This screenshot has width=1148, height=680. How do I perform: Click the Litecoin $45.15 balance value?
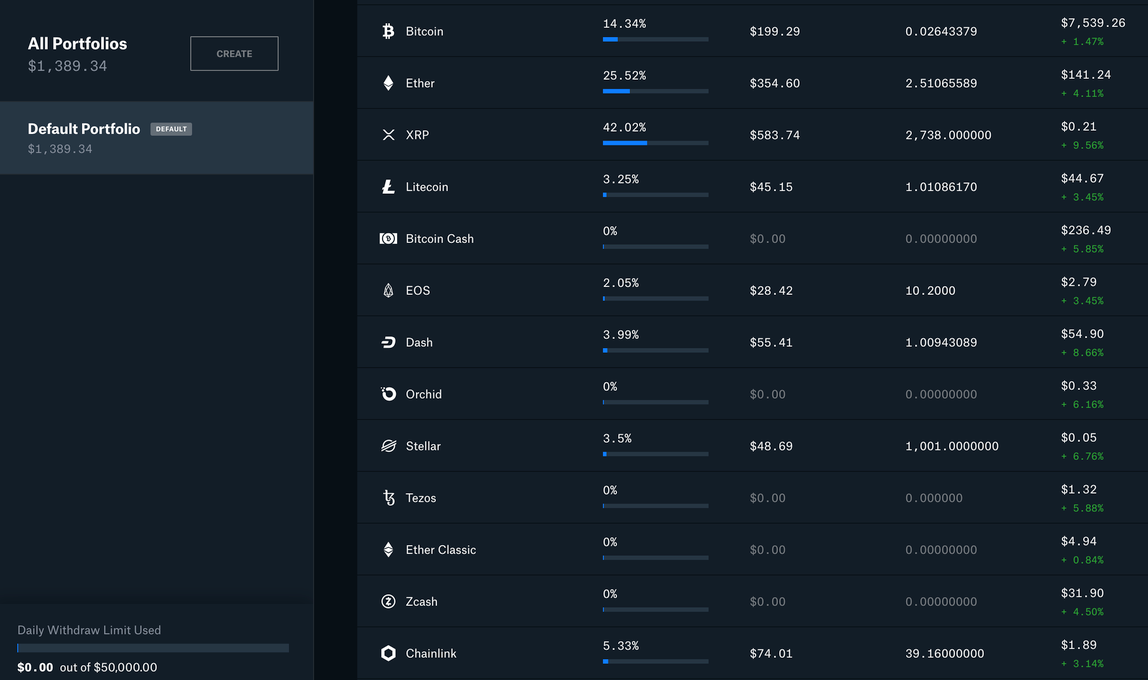click(771, 187)
